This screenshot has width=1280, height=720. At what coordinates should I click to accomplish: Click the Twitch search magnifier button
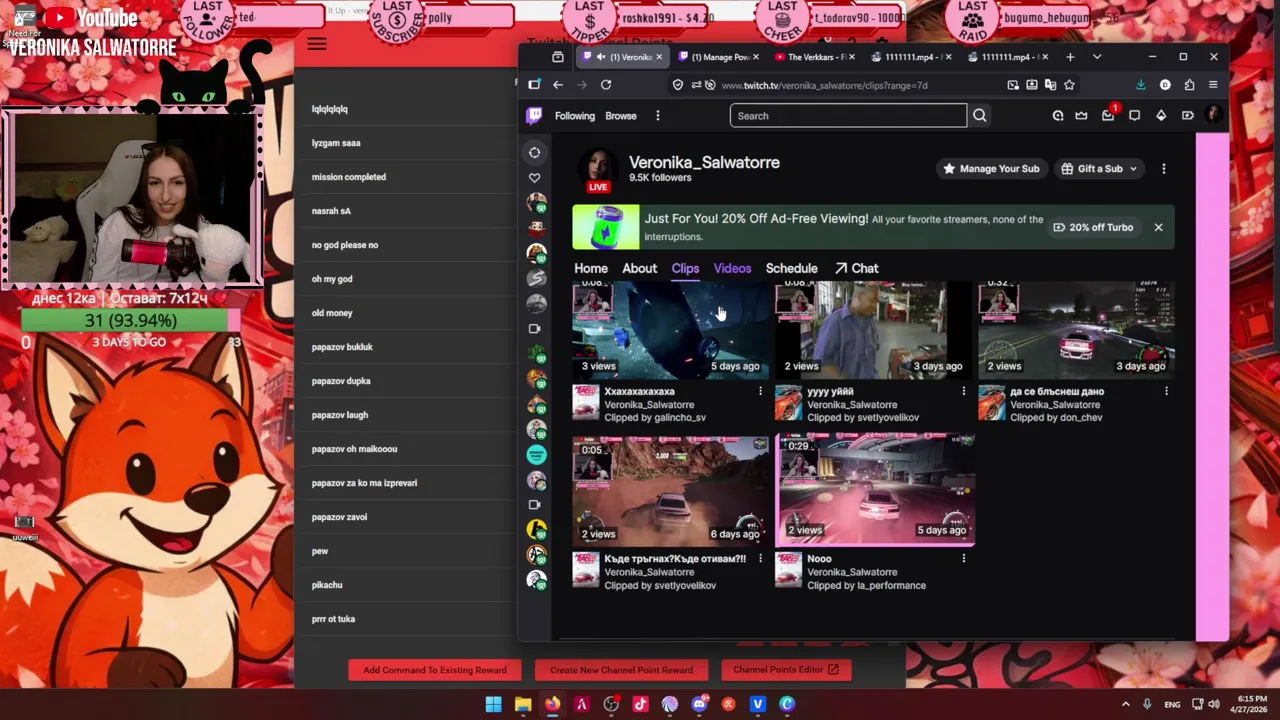[980, 116]
